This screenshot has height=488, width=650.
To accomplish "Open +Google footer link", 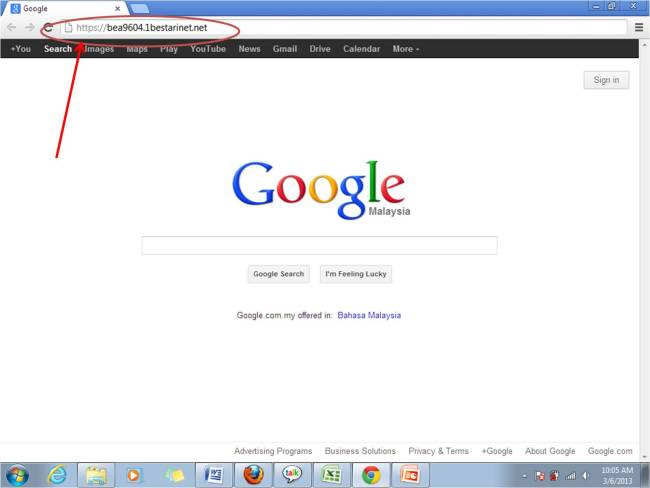I will [497, 451].
